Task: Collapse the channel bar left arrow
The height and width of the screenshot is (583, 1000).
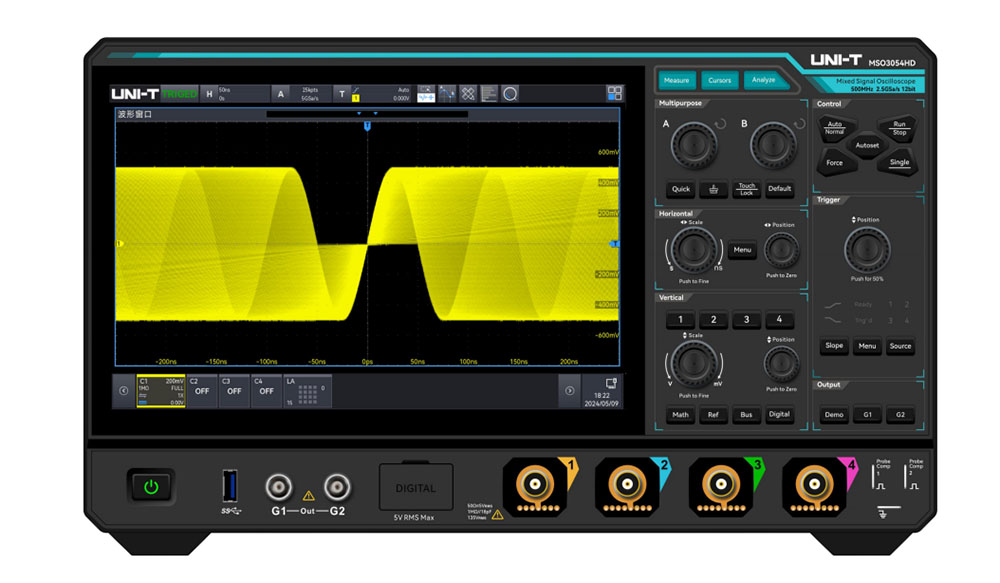Action: pyautogui.click(x=124, y=391)
